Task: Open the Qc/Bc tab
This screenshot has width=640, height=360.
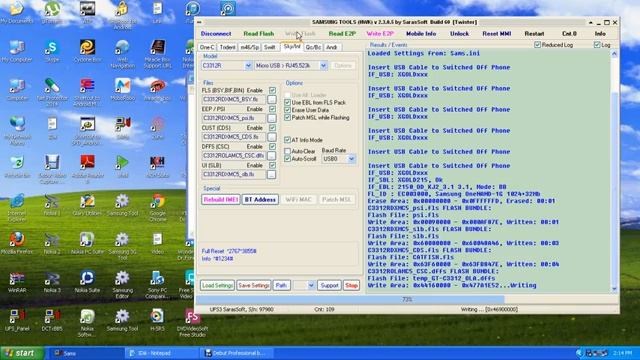Action: coord(313,47)
